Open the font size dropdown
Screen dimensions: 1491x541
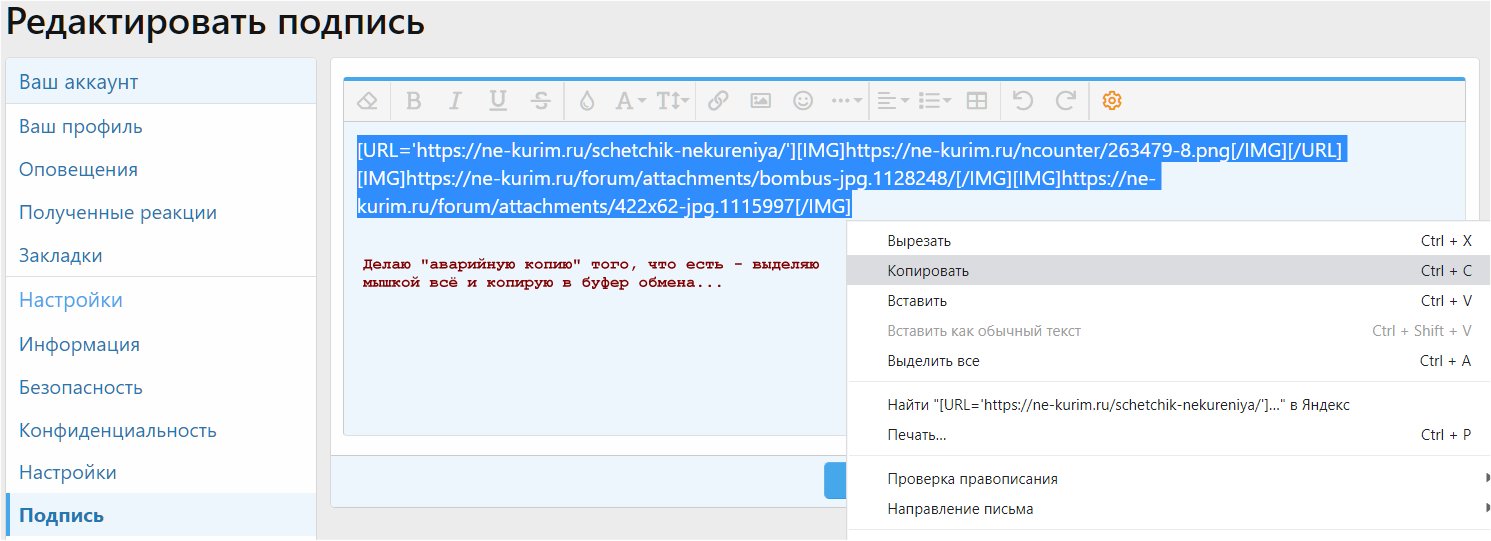coord(672,101)
